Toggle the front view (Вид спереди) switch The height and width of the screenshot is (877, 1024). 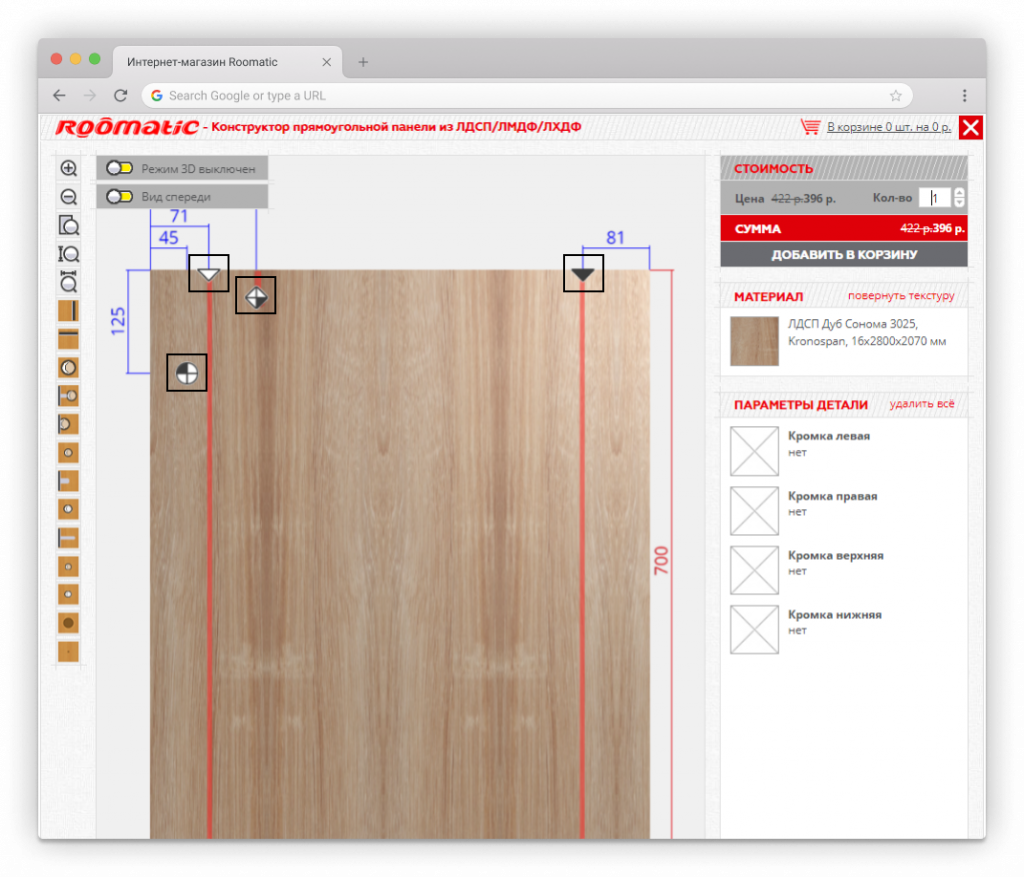pos(119,197)
